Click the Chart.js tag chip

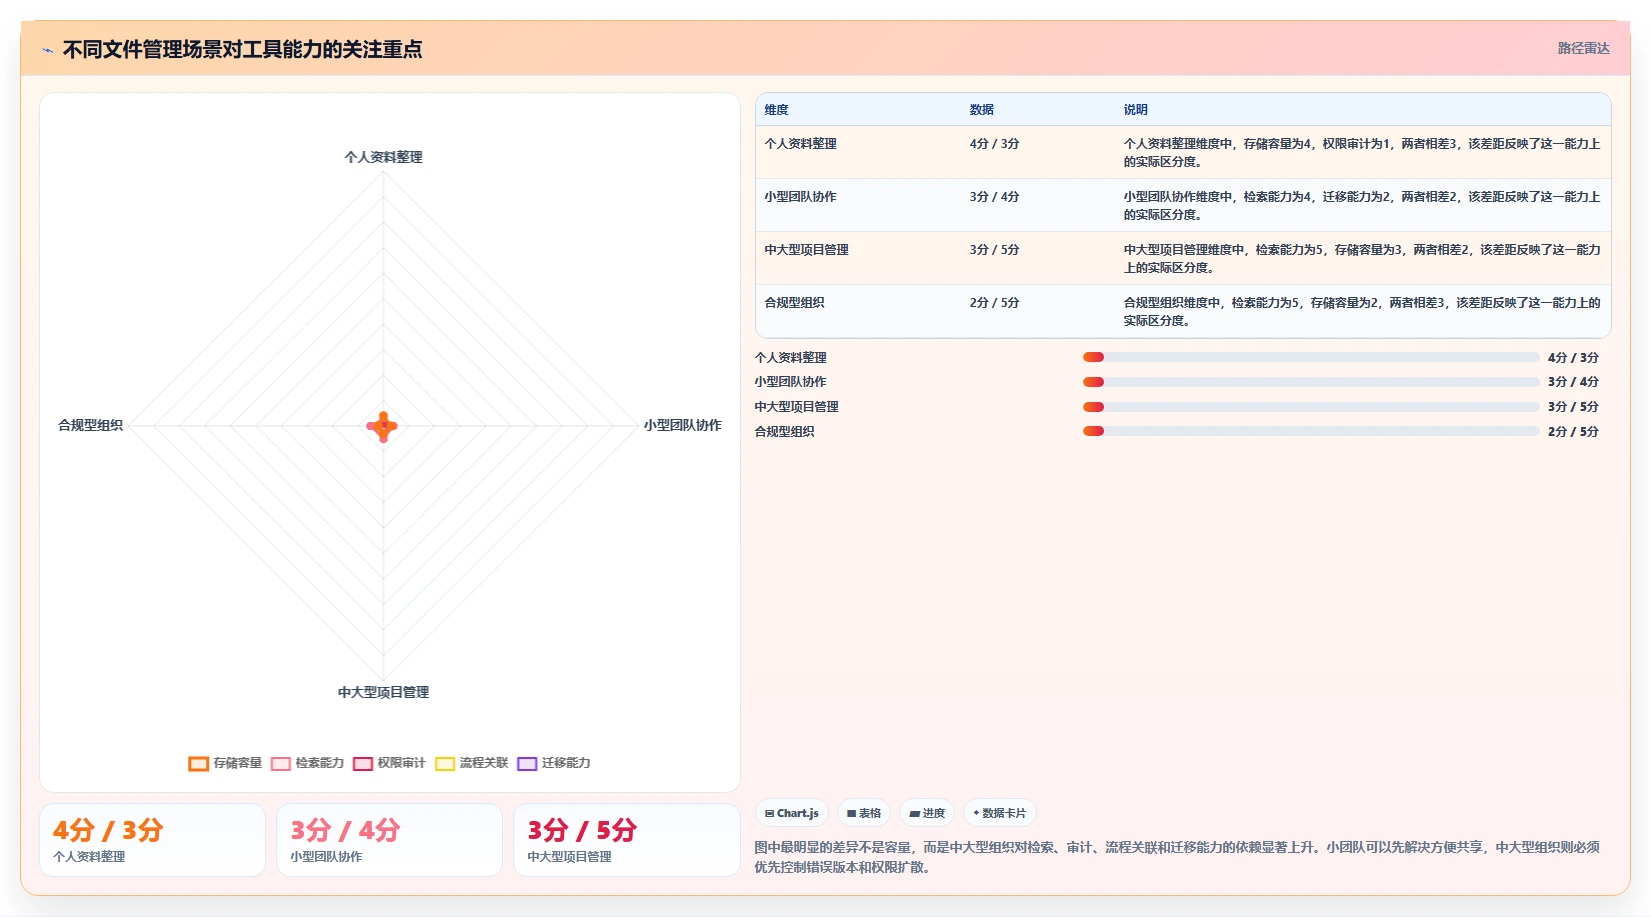pyautogui.click(x=792, y=813)
